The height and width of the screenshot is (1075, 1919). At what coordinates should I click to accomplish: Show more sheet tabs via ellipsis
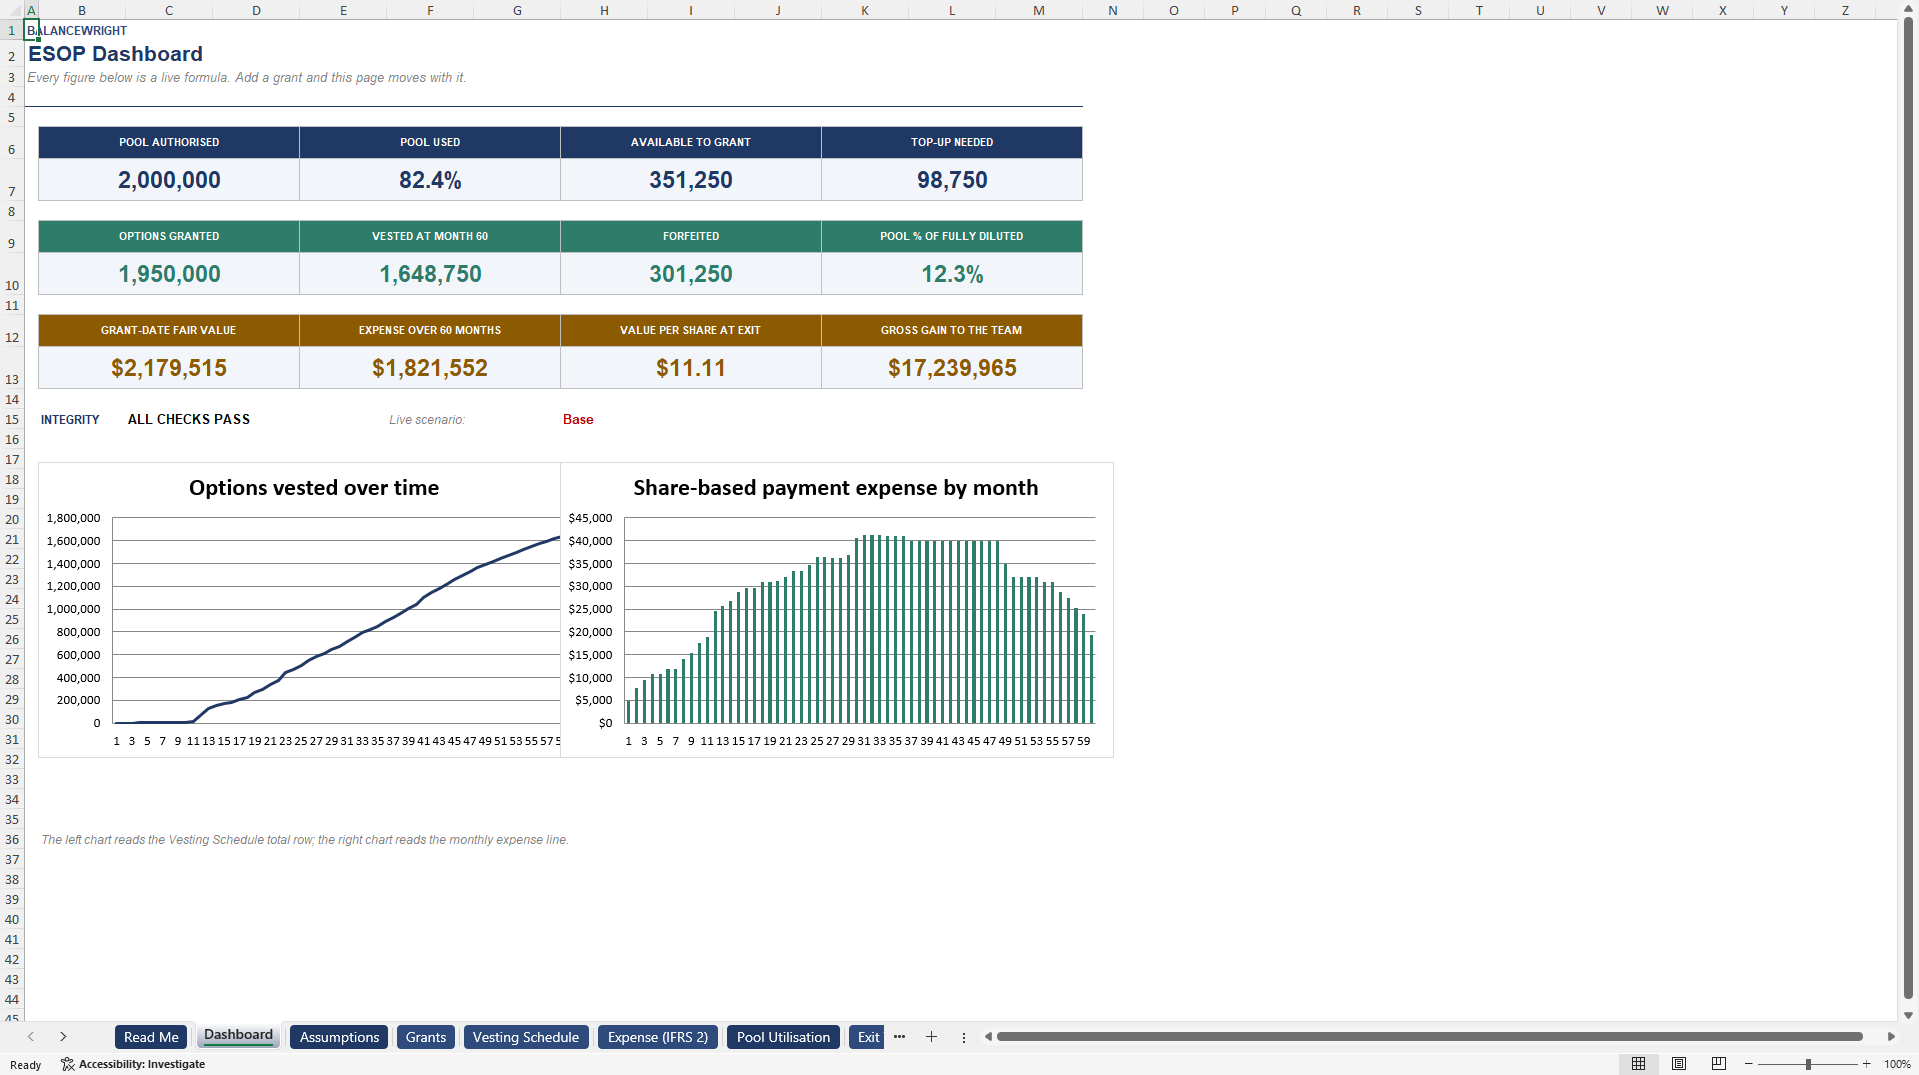899,1037
